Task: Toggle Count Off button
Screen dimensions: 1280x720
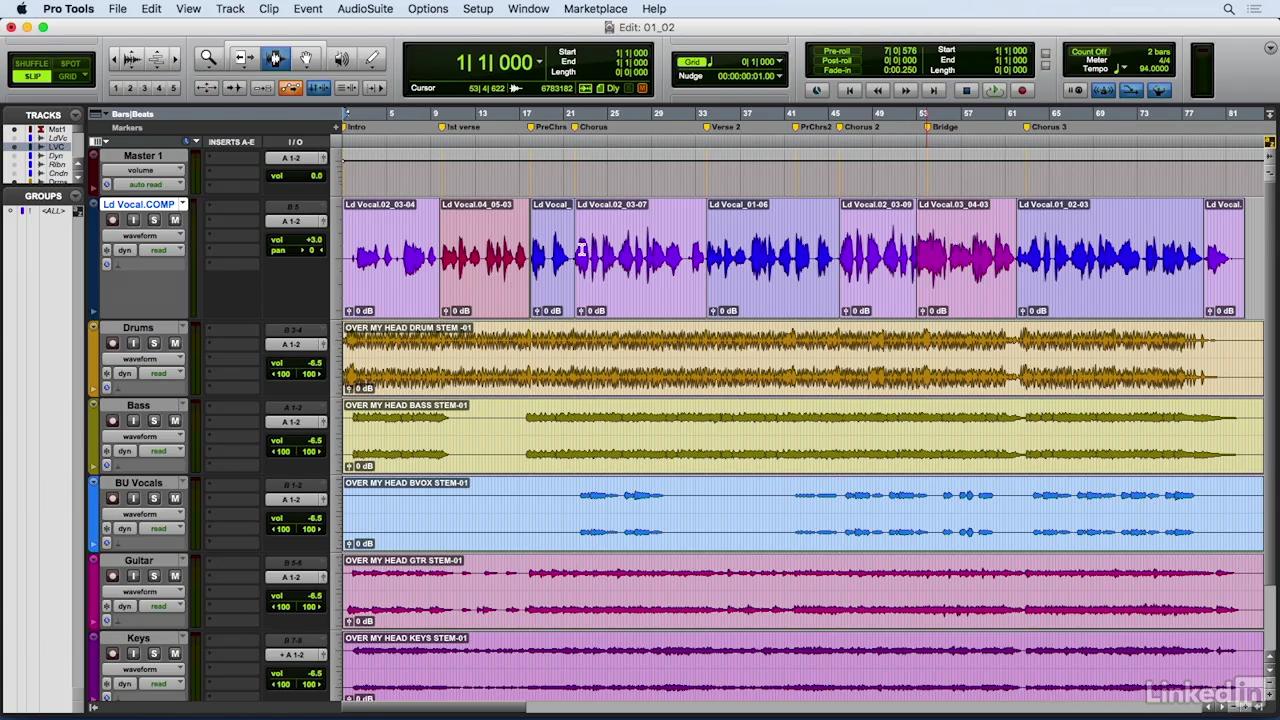Action: 1089,51
